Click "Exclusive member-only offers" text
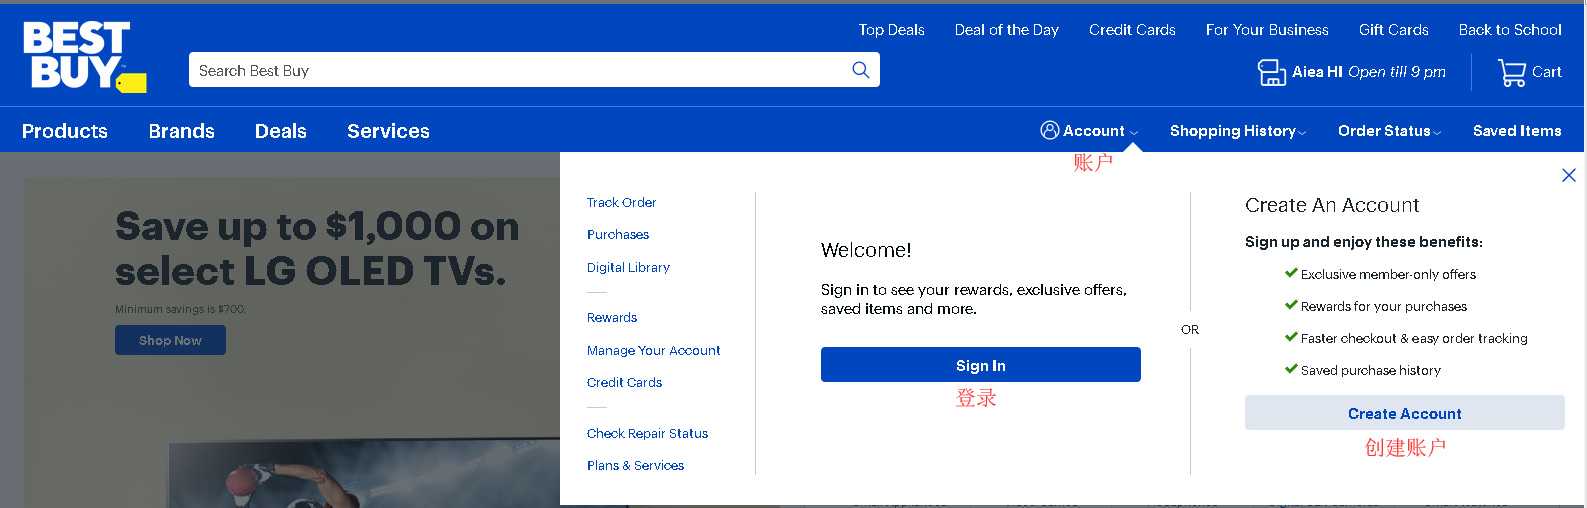1587x508 pixels. click(1388, 275)
